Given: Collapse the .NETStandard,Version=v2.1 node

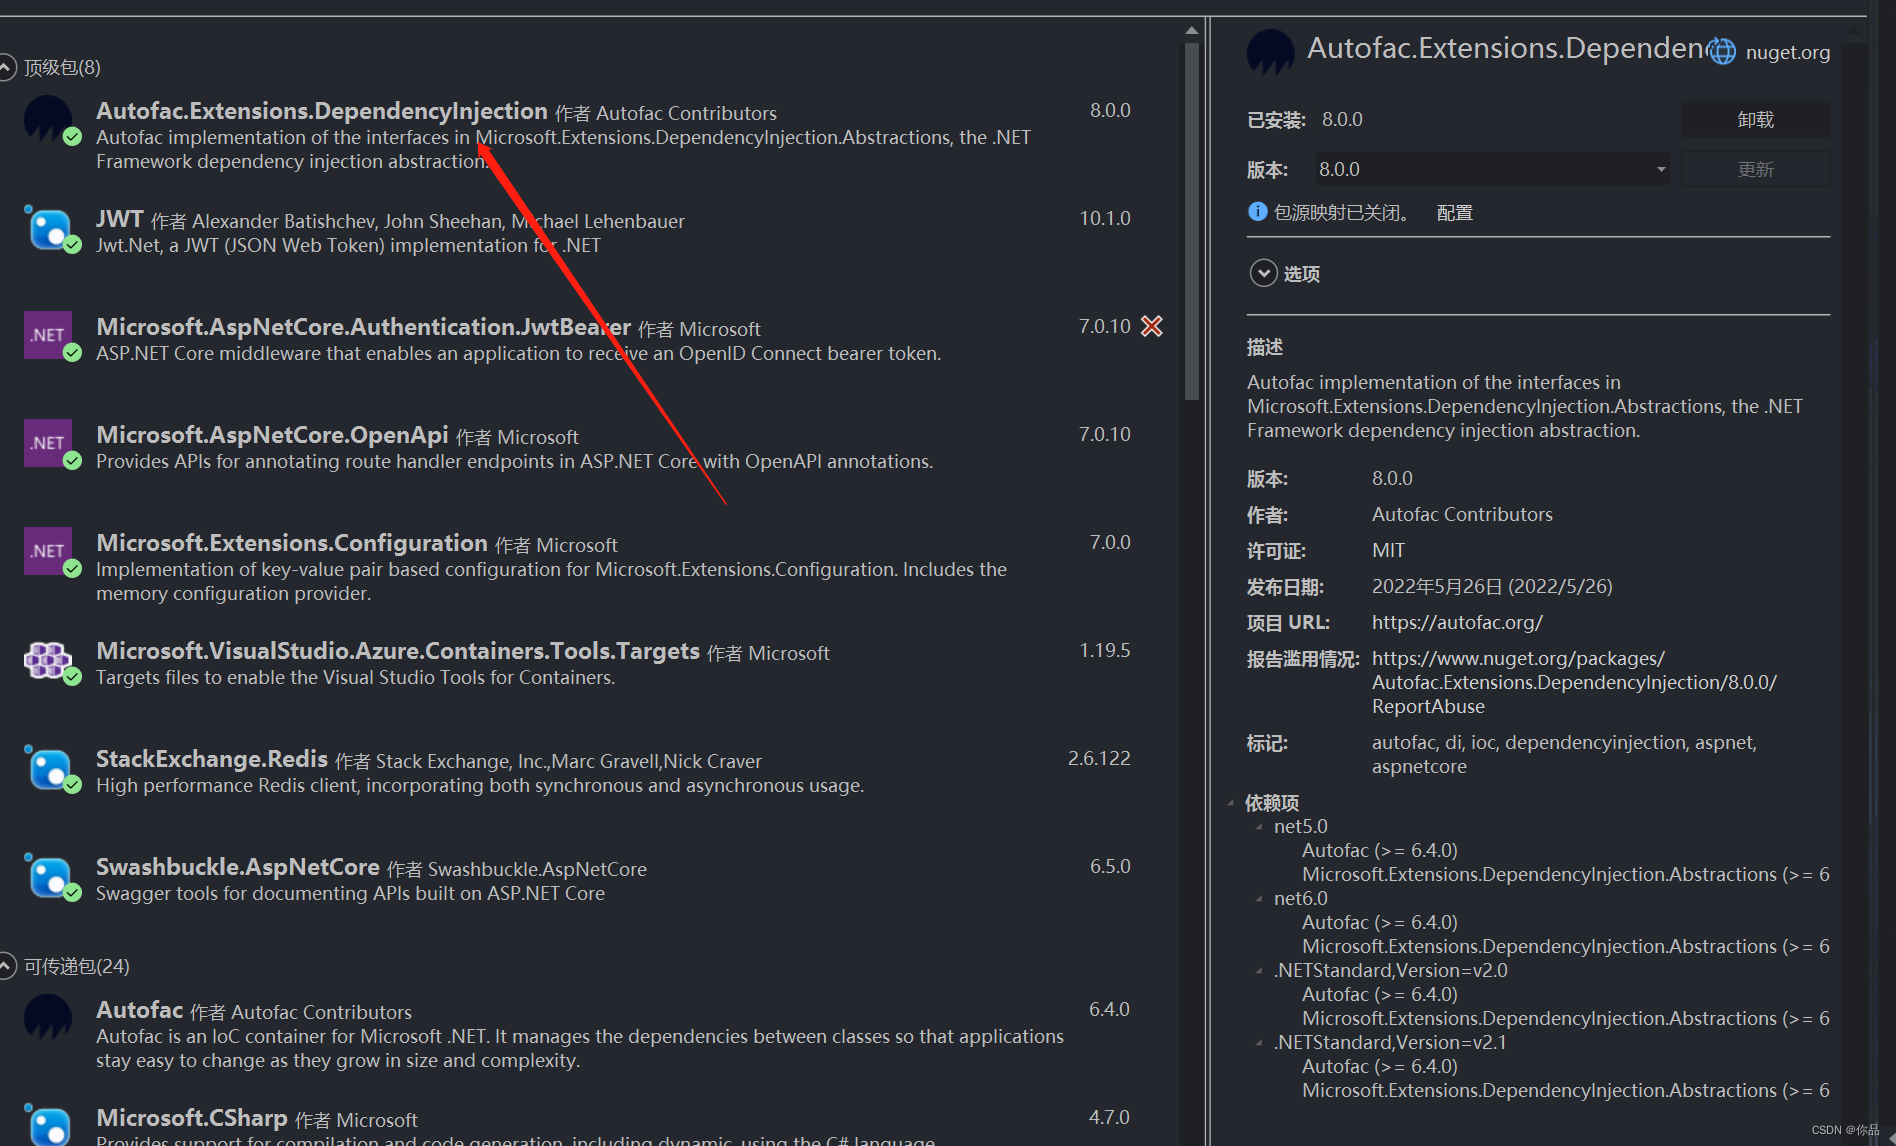Looking at the screenshot, I should (x=1259, y=1042).
